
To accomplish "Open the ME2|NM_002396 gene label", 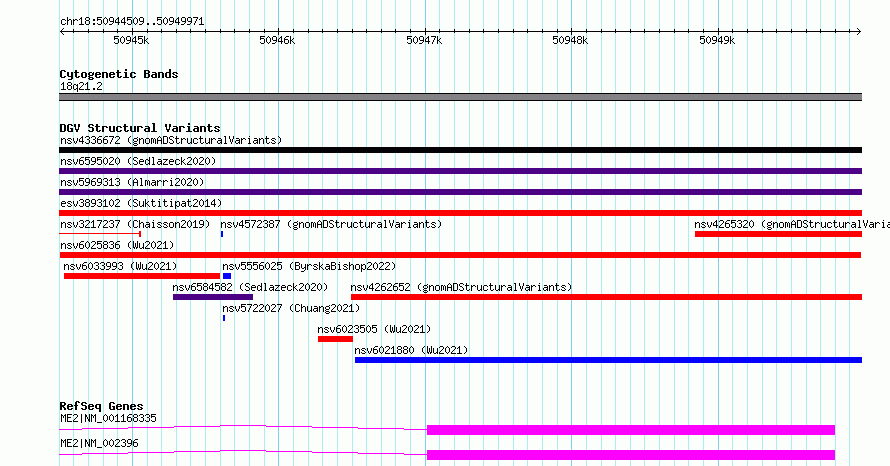I will click(99, 443).
